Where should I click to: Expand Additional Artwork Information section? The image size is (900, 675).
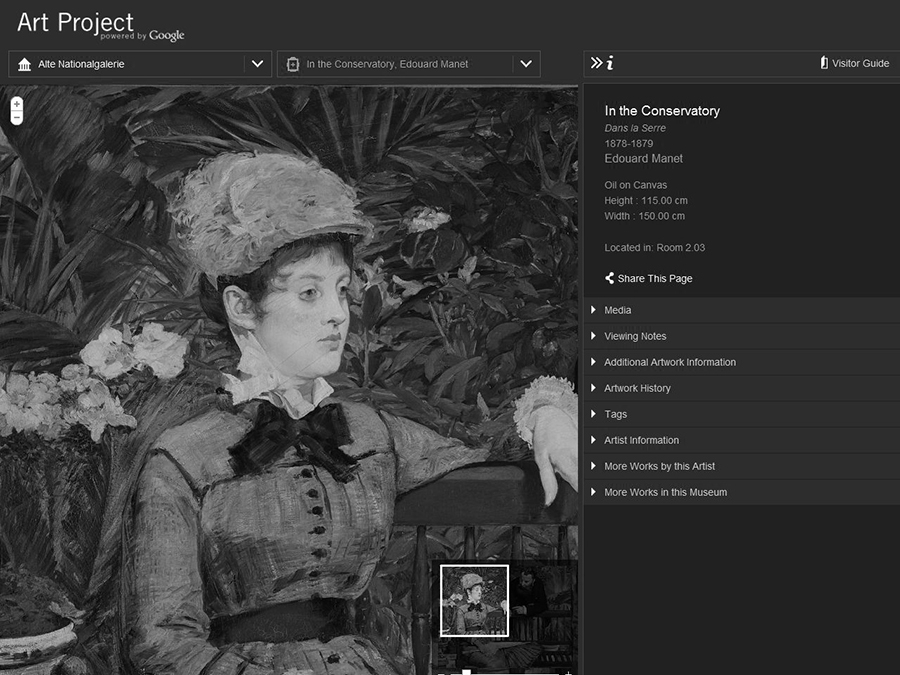pos(742,362)
